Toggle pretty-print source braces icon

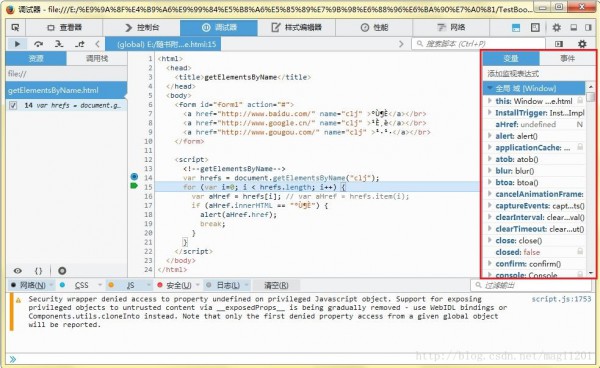point(38,271)
